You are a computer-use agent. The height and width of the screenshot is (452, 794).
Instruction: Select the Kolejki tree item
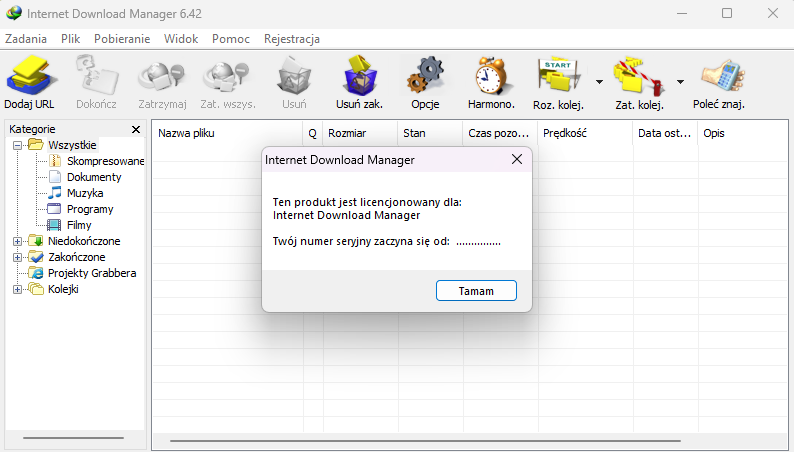point(63,290)
